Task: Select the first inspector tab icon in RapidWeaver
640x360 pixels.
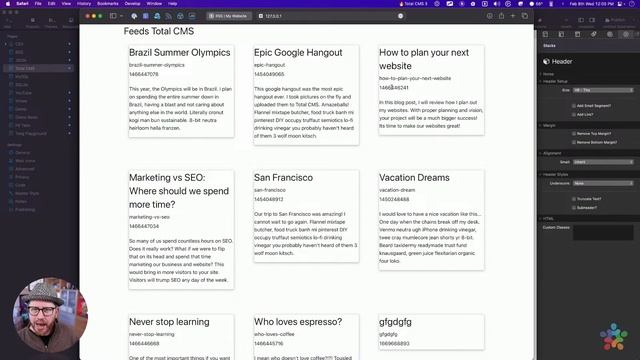Action: tap(545, 34)
